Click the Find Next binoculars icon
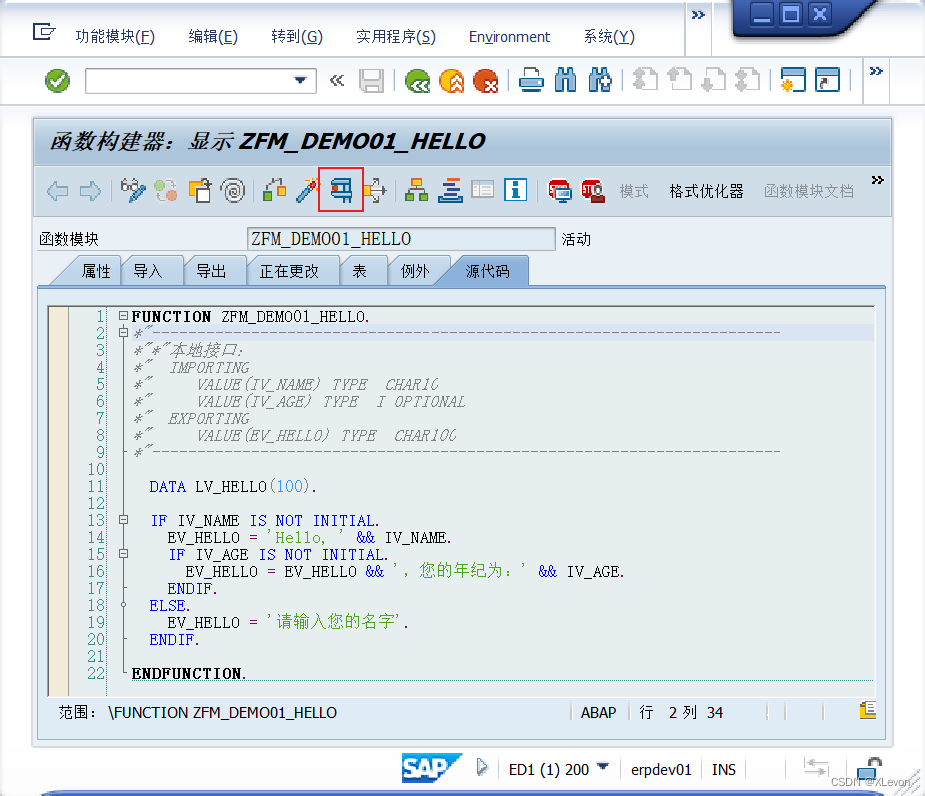Image resolution: width=925 pixels, height=796 pixels. 600,80
